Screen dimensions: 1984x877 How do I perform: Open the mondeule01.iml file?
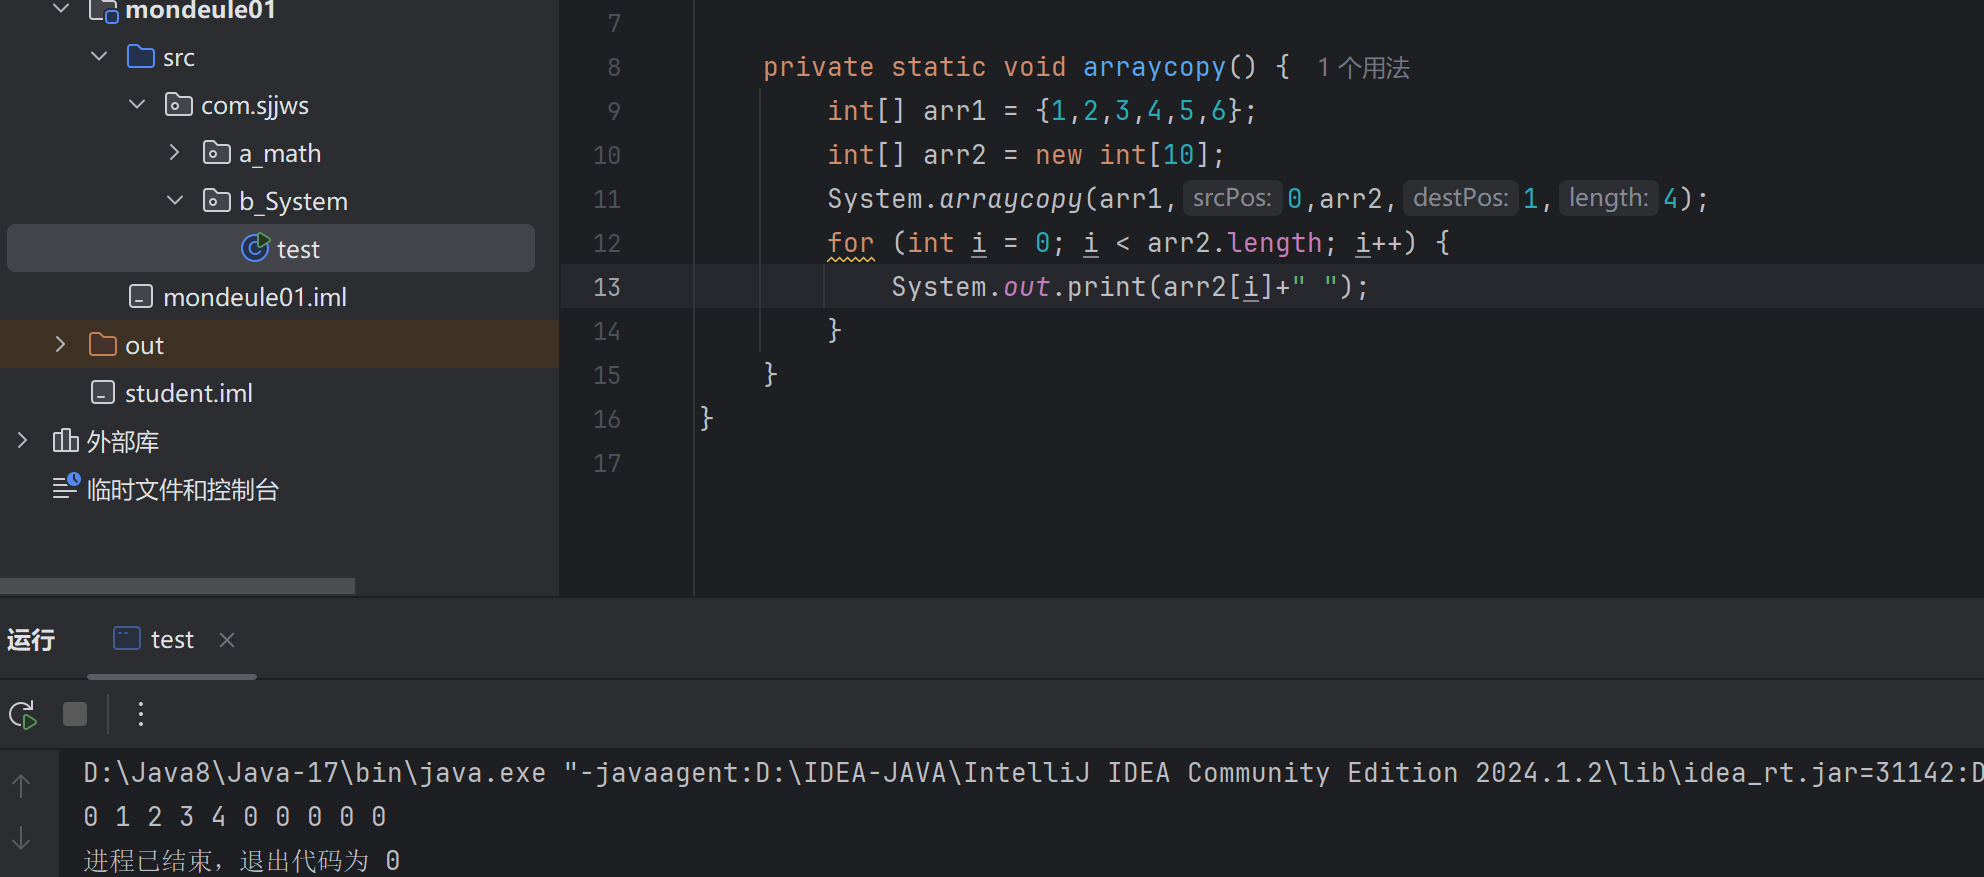[x=254, y=297]
